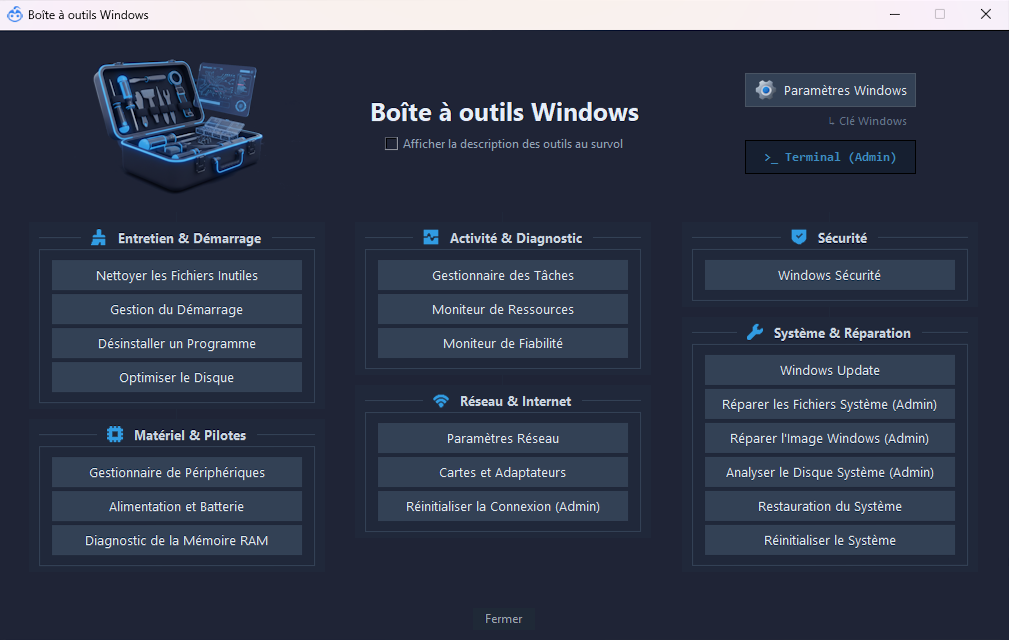
Task: Click the activity chart icon beside Activité & Diagnostic
Action: click(x=431, y=237)
